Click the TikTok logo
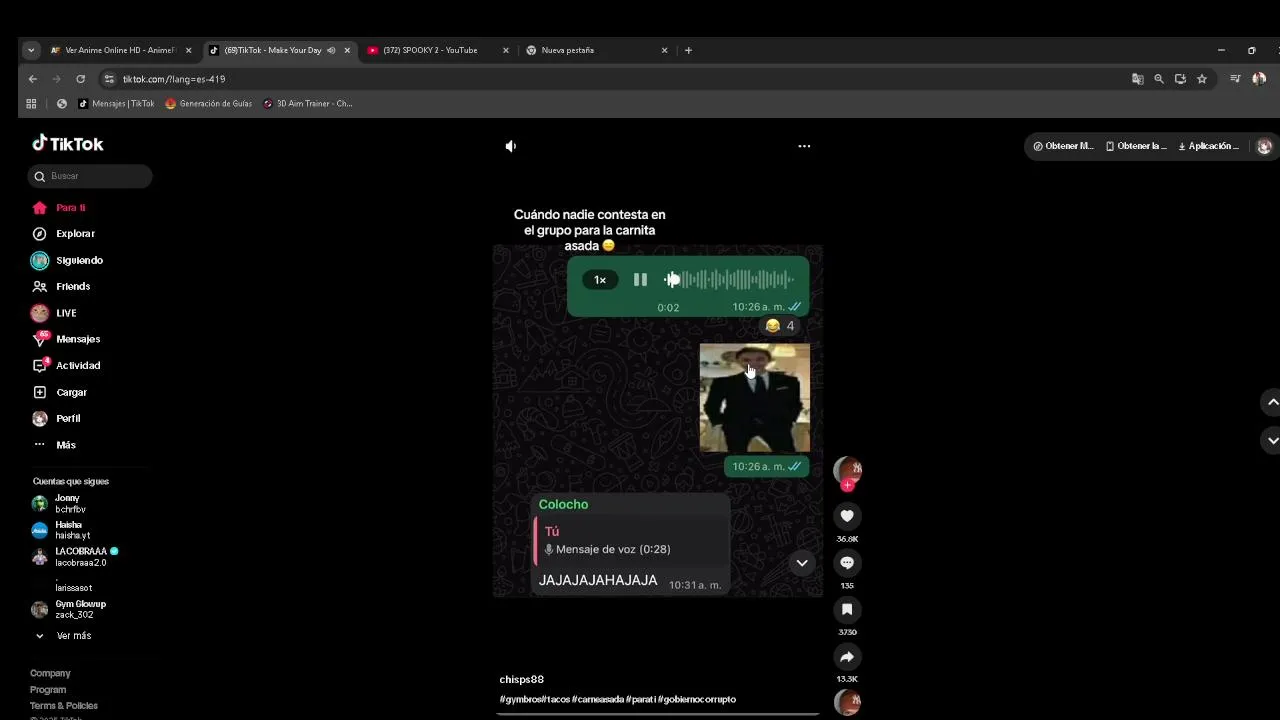The width and height of the screenshot is (1280, 720). [67, 144]
